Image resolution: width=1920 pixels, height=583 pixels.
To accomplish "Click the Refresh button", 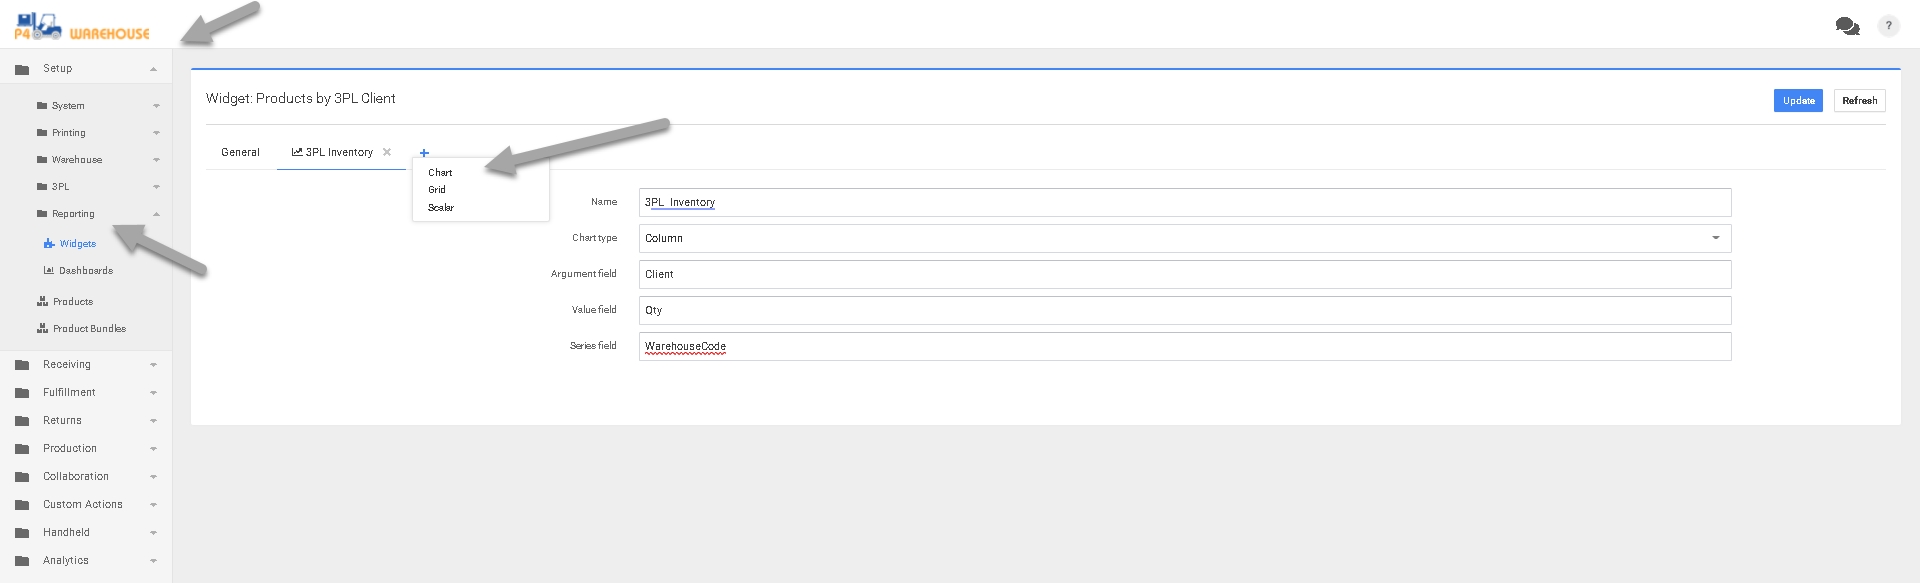I will point(1859,101).
